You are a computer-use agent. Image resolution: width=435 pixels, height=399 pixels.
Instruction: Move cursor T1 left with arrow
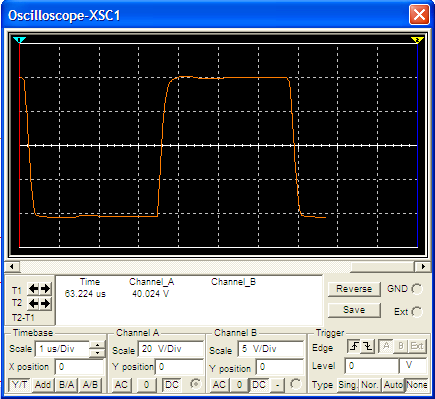(x=33, y=289)
